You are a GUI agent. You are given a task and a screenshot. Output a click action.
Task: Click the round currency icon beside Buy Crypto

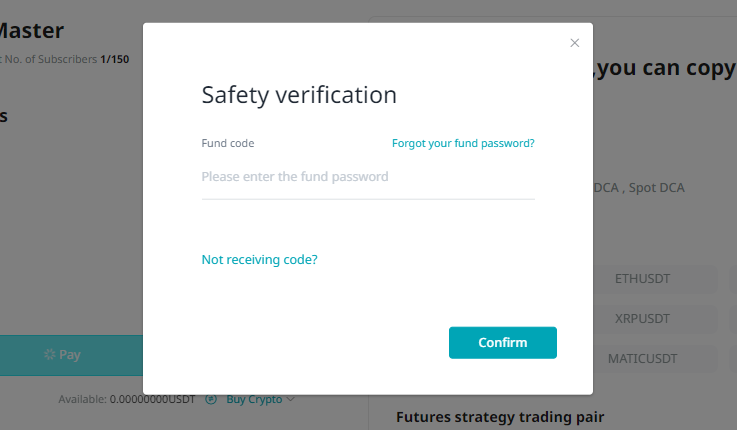click(x=211, y=399)
